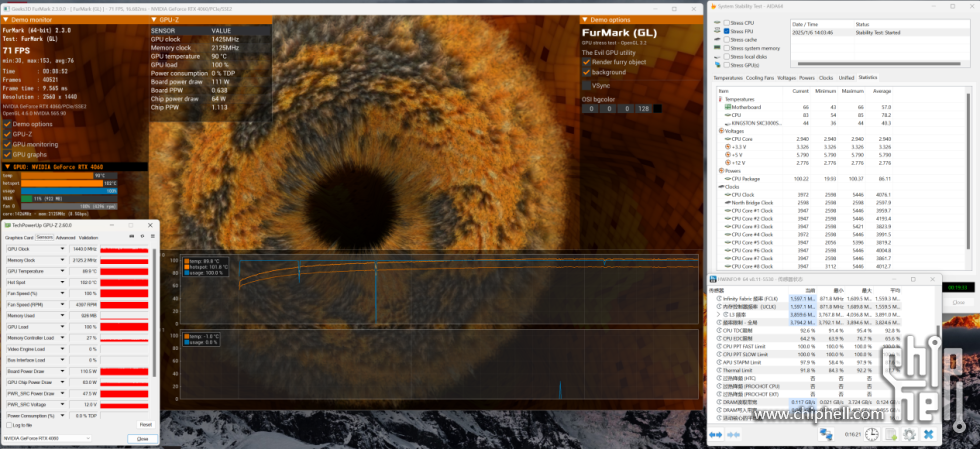Viewport: 980px width, 449px height.
Task: Click clock icon beside CPU TDC row
Action: pyautogui.click(x=719, y=330)
